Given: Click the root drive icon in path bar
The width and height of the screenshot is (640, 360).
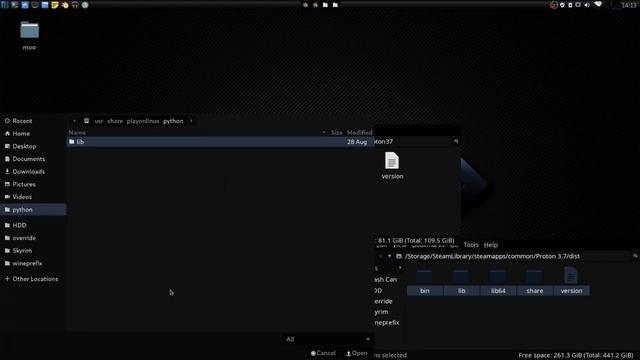Looking at the screenshot, I should [x=87, y=121].
